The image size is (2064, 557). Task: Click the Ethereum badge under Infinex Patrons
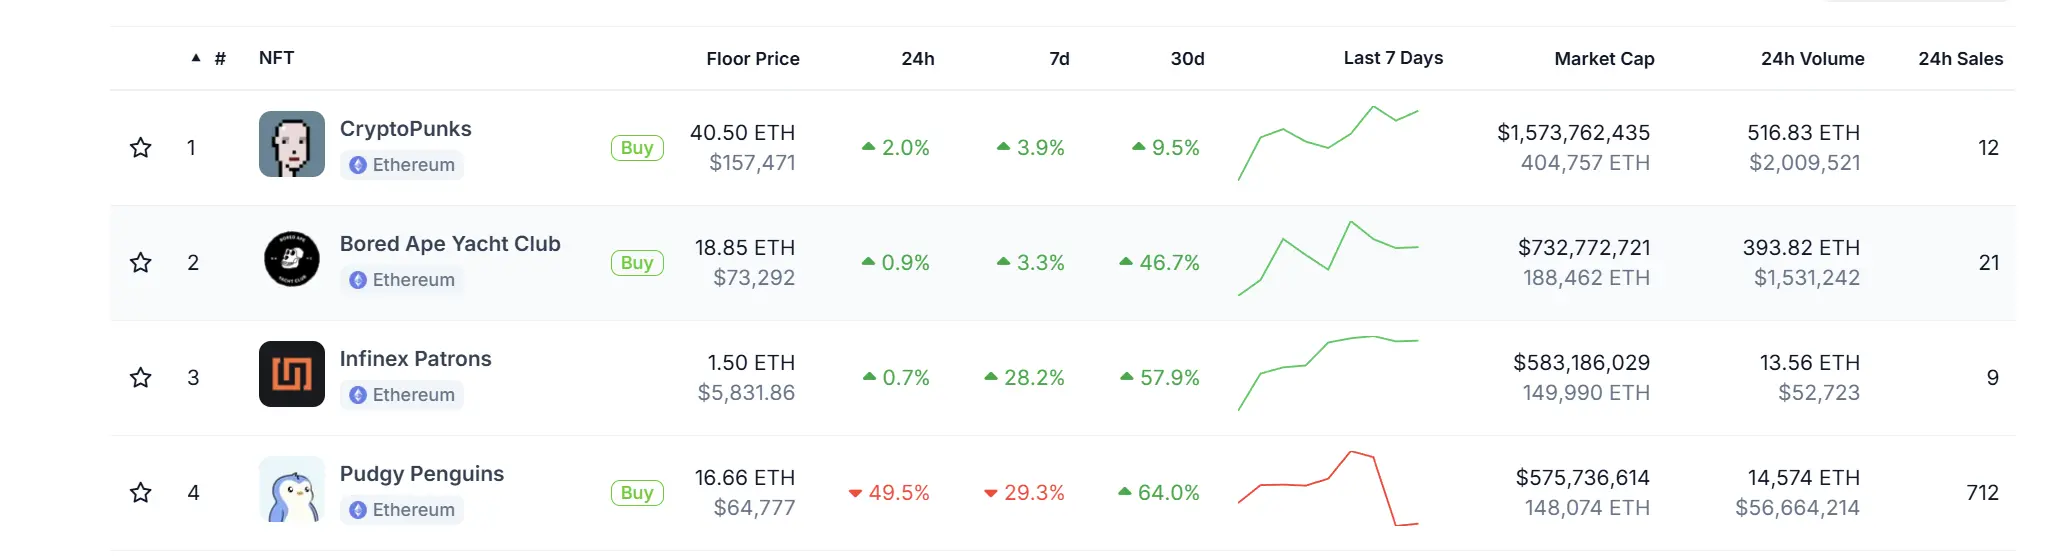coord(402,395)
